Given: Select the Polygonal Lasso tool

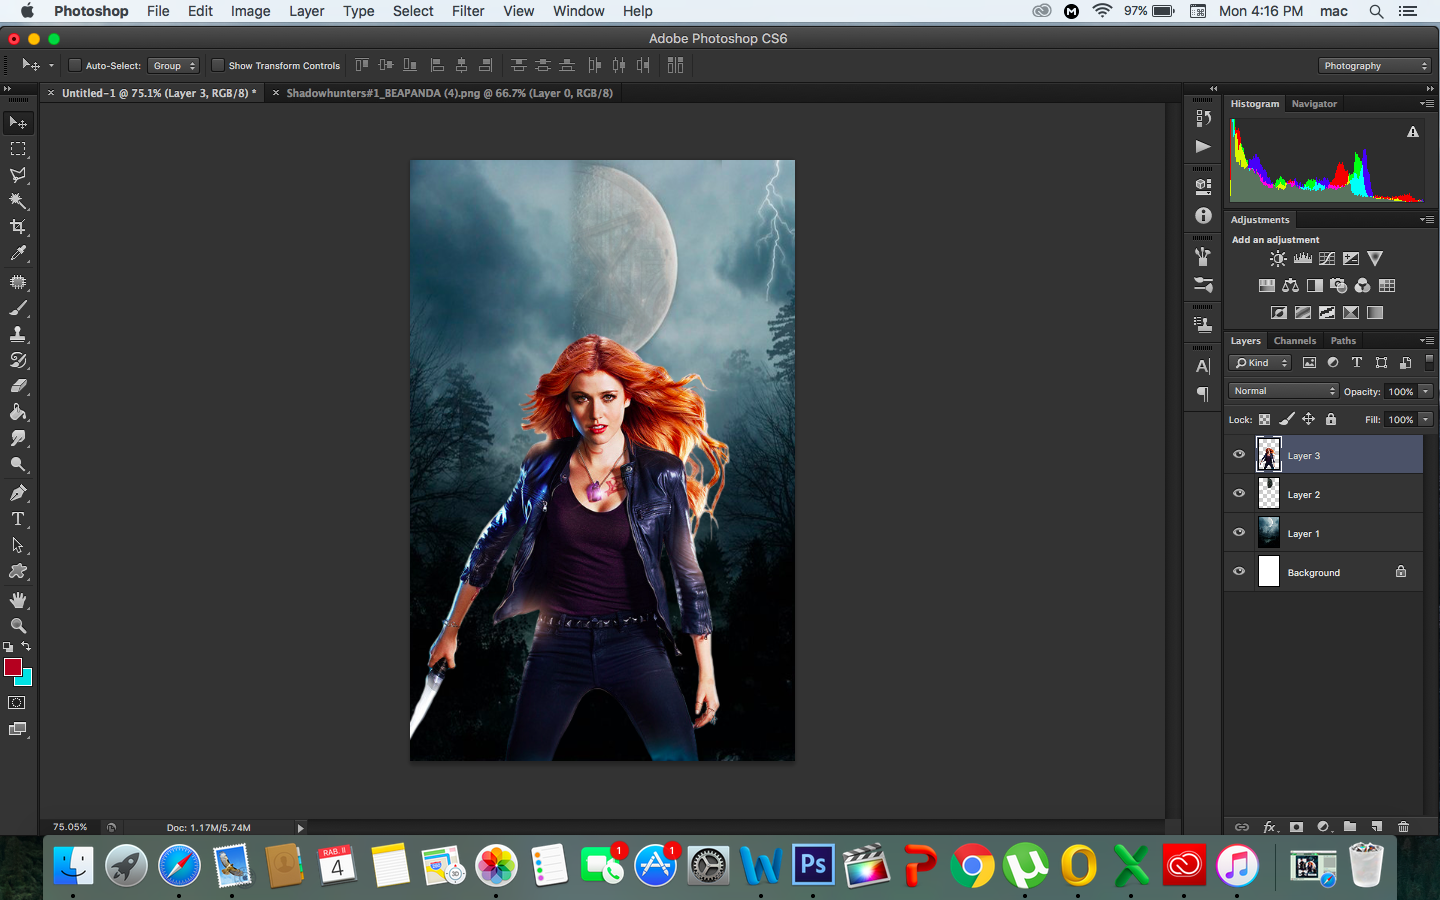Looking at the screenshot, I should 18,175.
